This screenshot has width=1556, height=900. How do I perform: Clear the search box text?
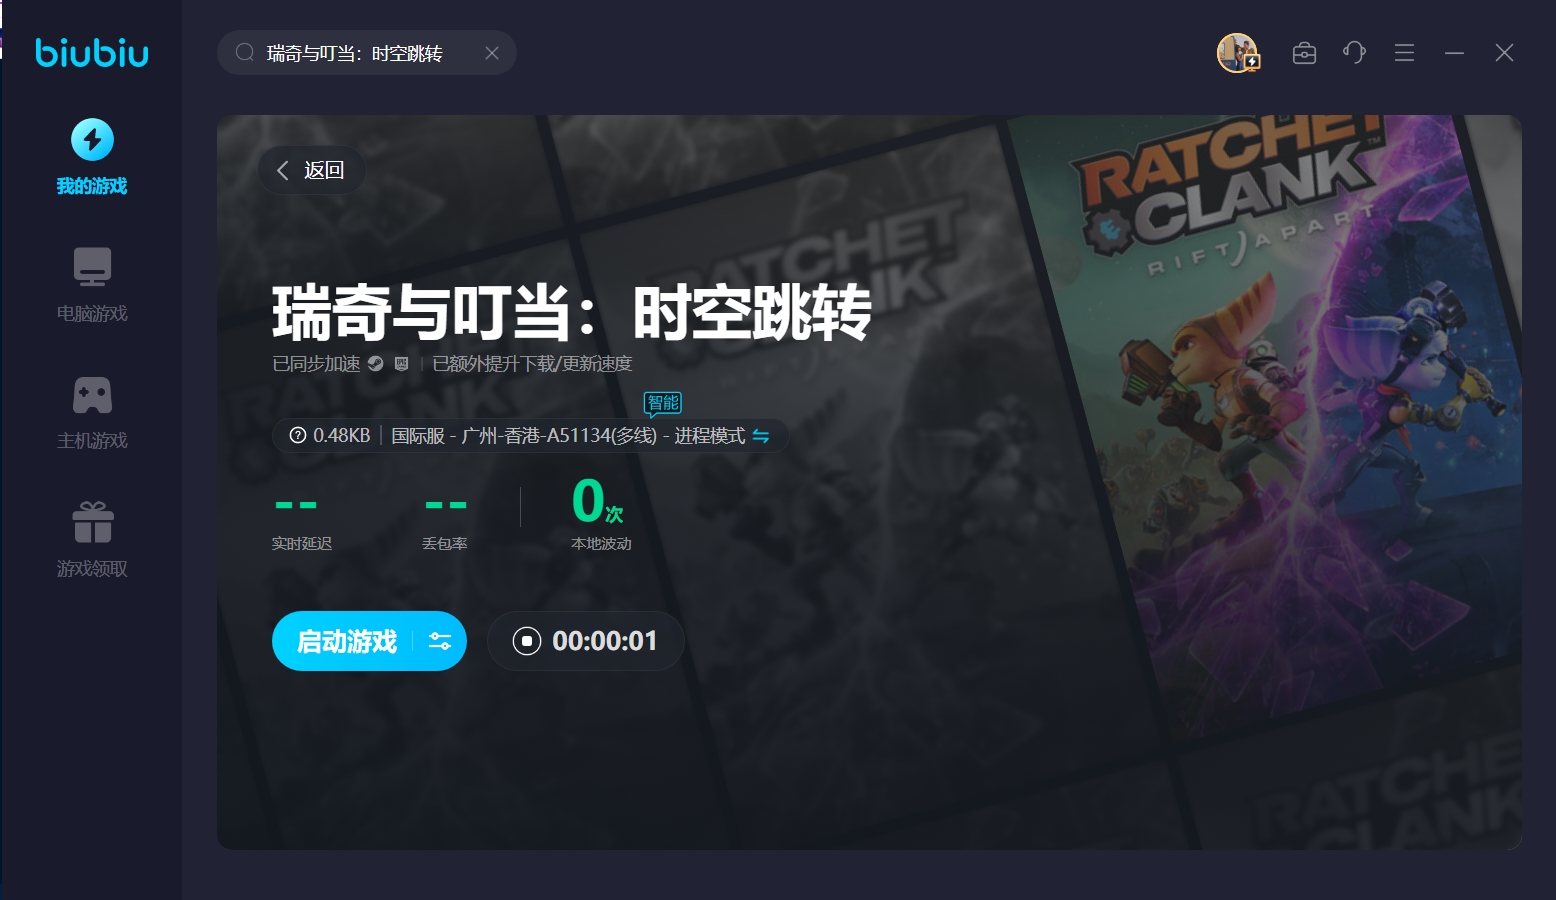(492, 53)
